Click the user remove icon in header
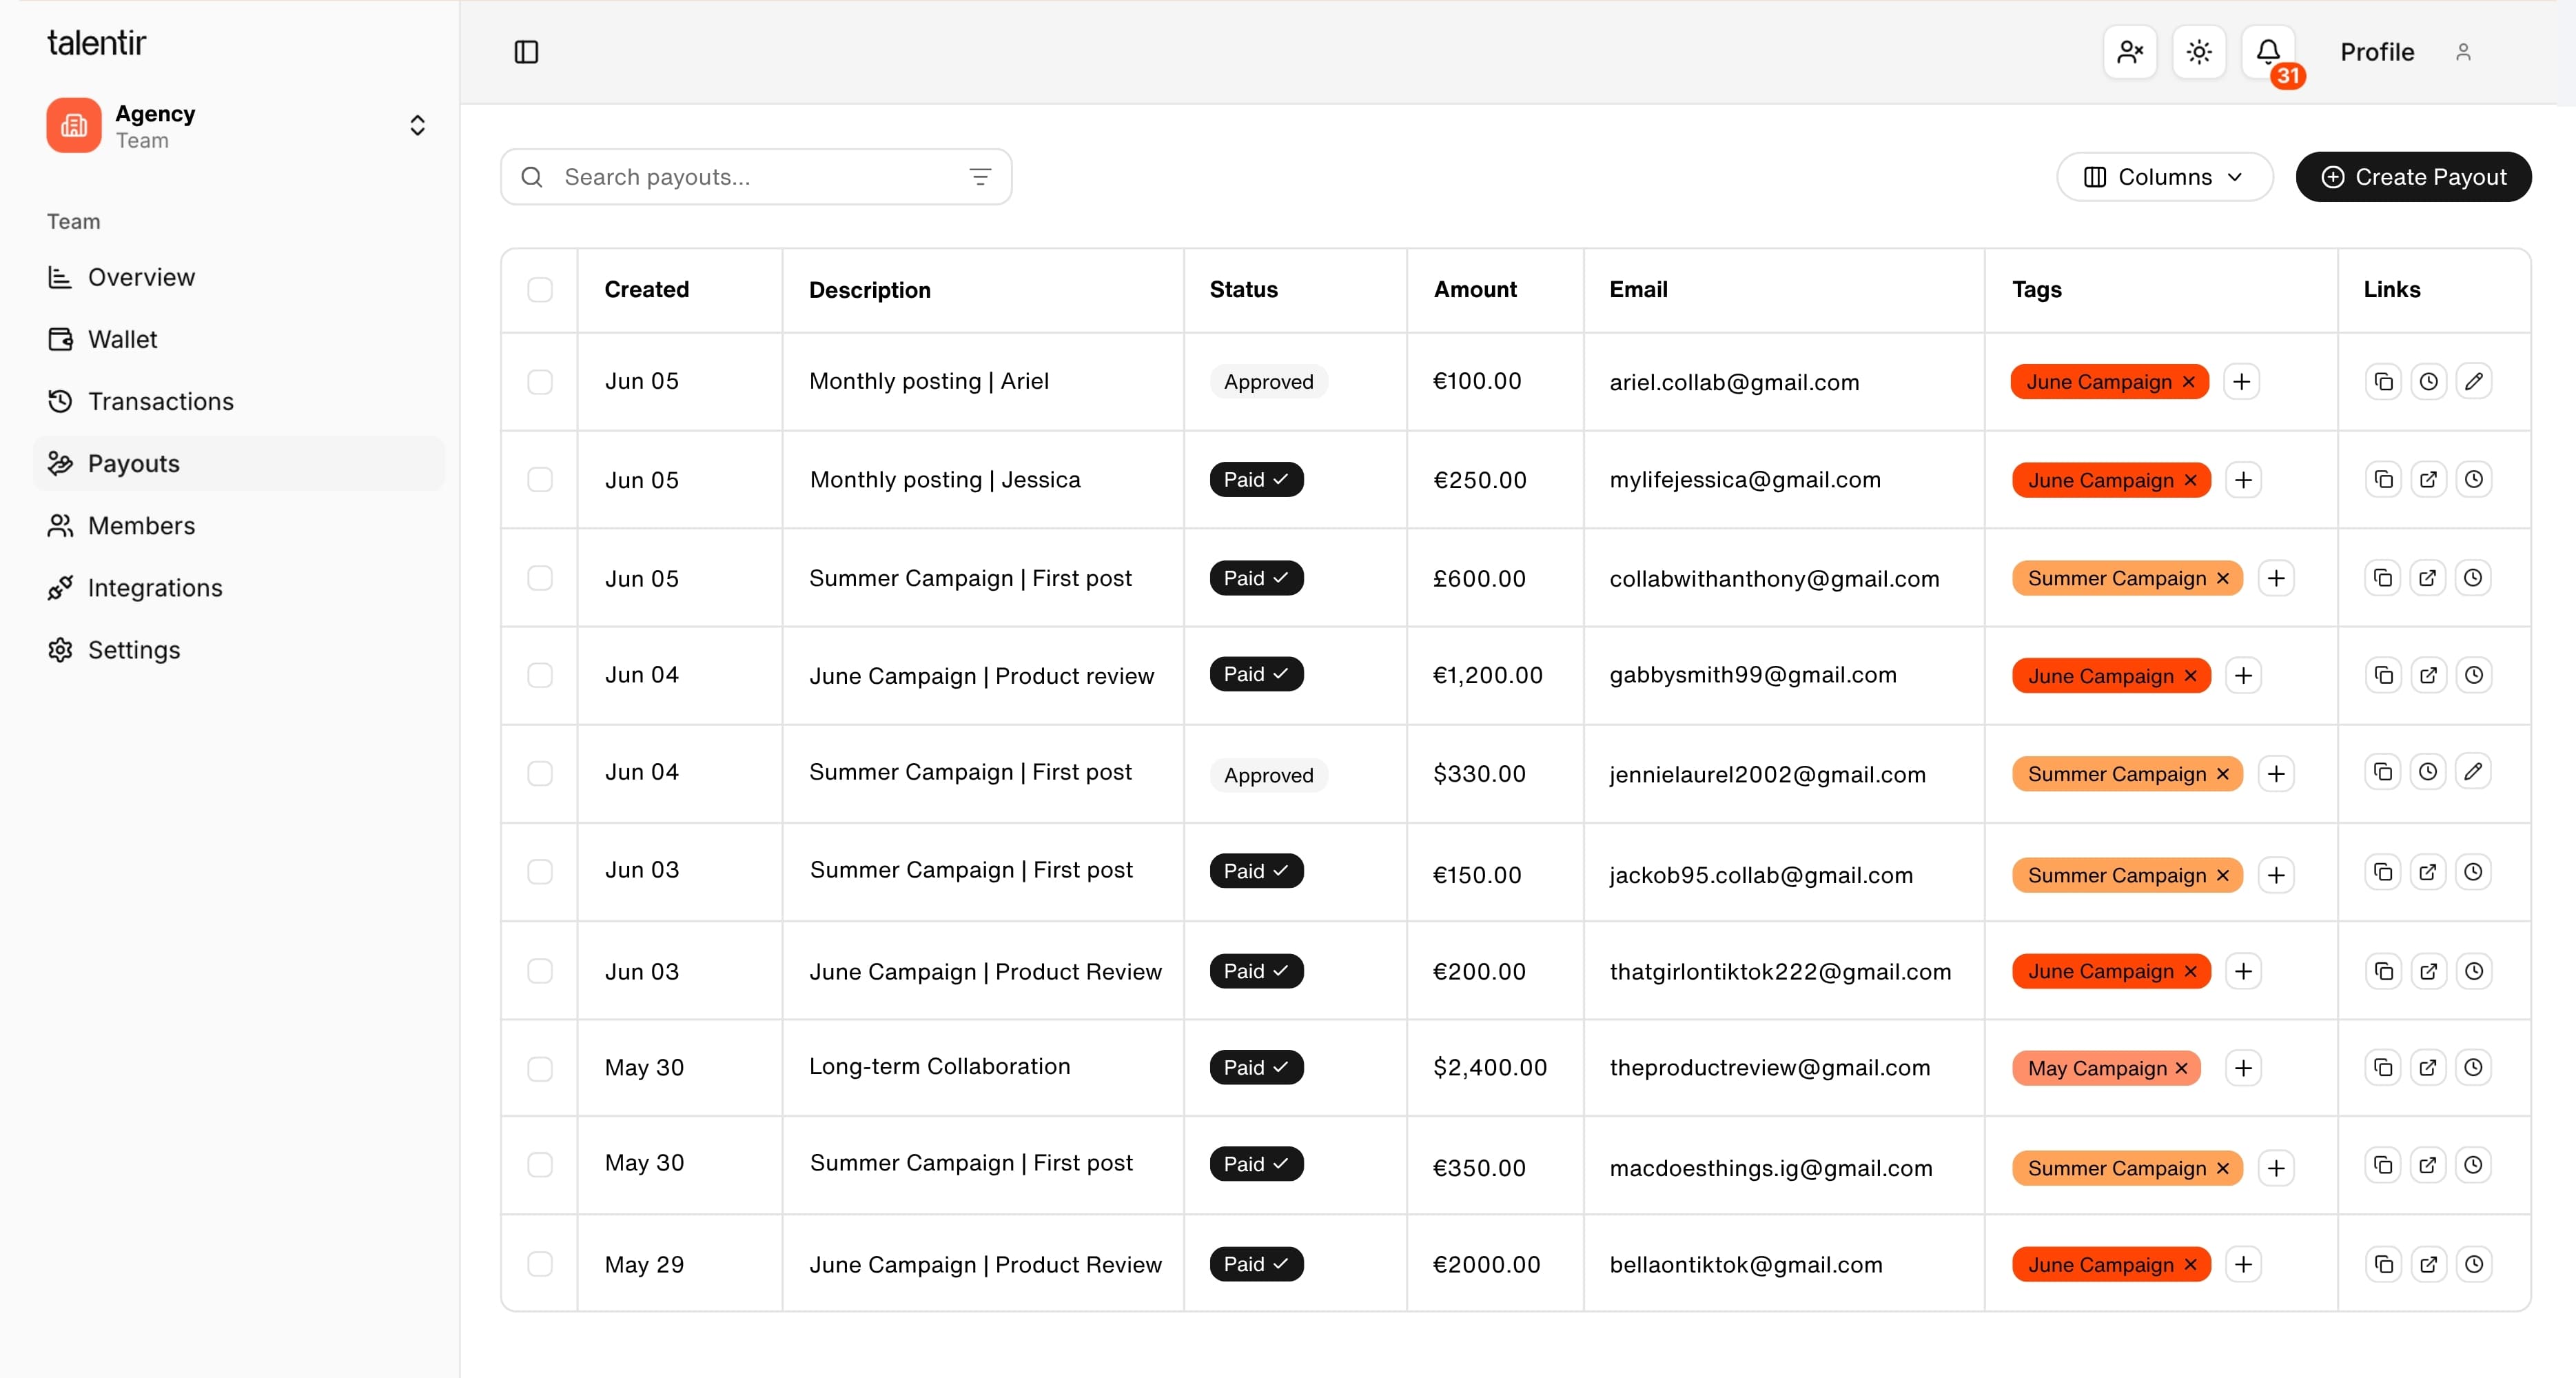 2130,52
